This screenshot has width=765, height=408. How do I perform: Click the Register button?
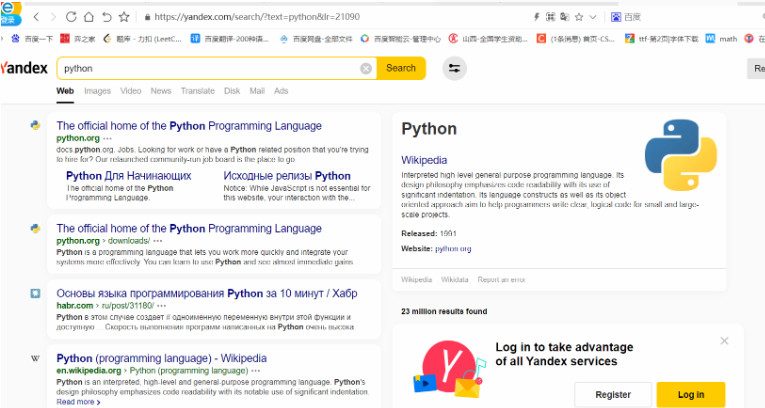(613, 394)
